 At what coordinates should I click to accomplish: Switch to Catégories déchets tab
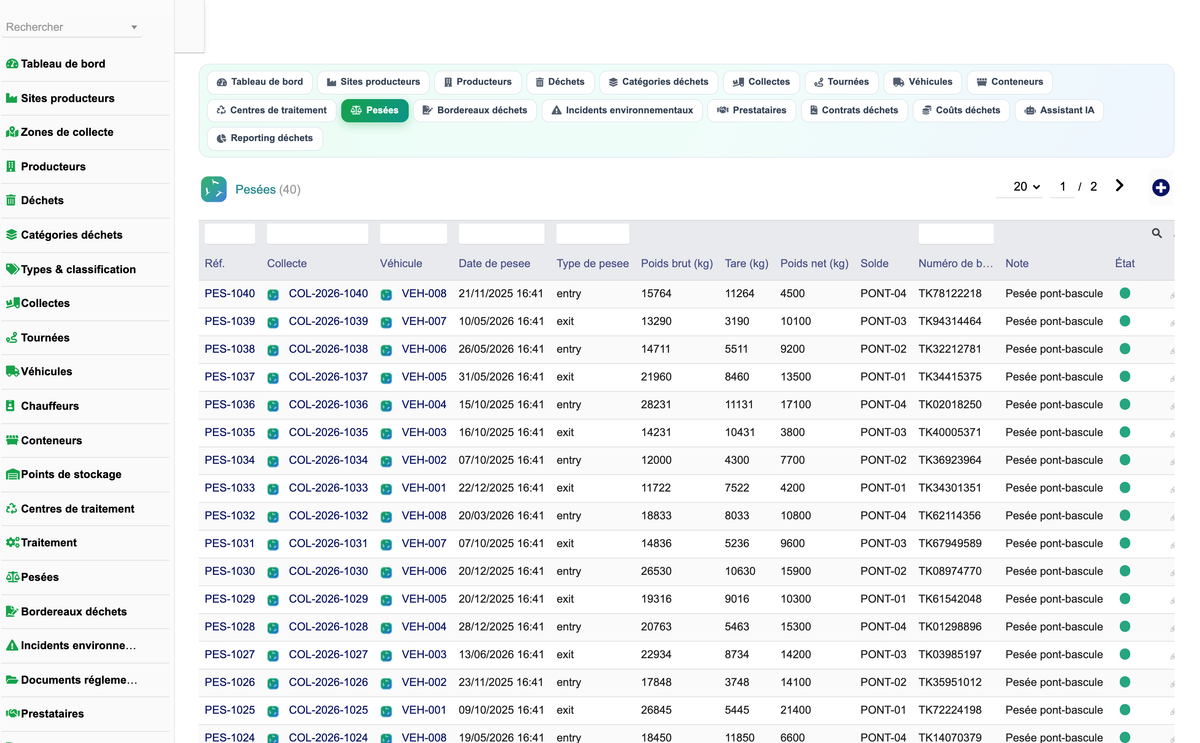click(x=658, y=82)
